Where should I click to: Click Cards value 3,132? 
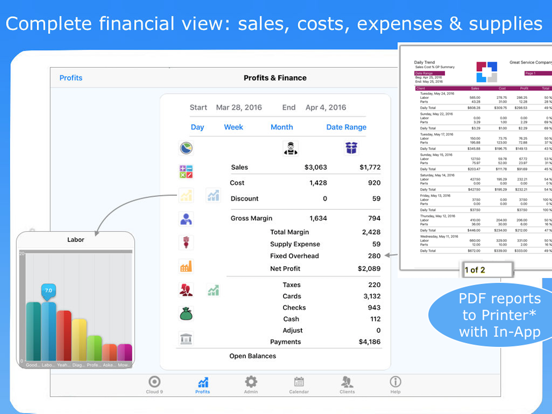pyautogui.click(x=372, y=296)
